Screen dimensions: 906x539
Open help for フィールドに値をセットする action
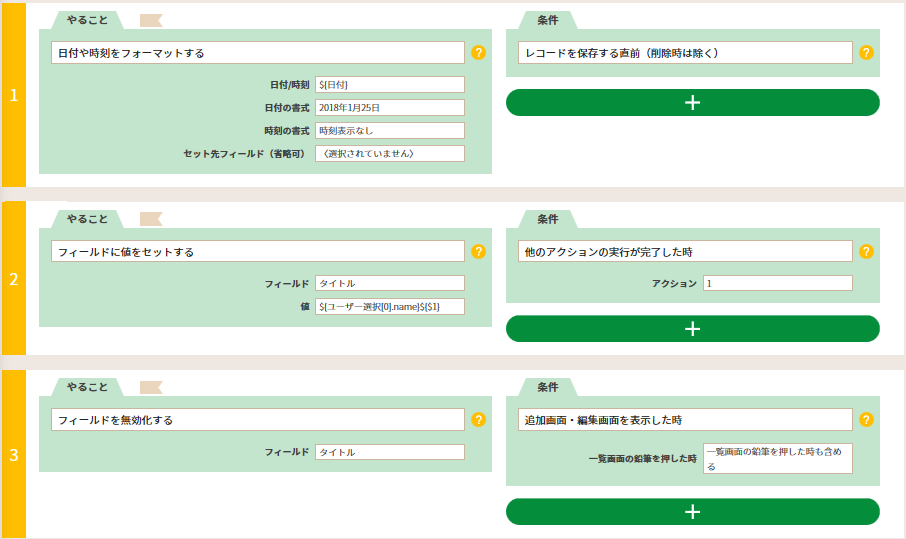[x=478, y=251]
